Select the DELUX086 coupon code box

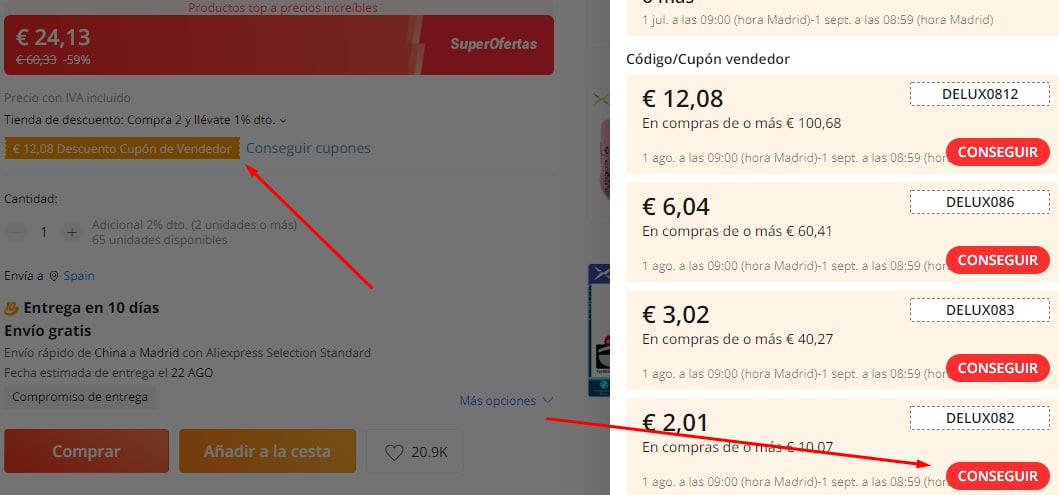pyautogui.click(x=980, y=202)
